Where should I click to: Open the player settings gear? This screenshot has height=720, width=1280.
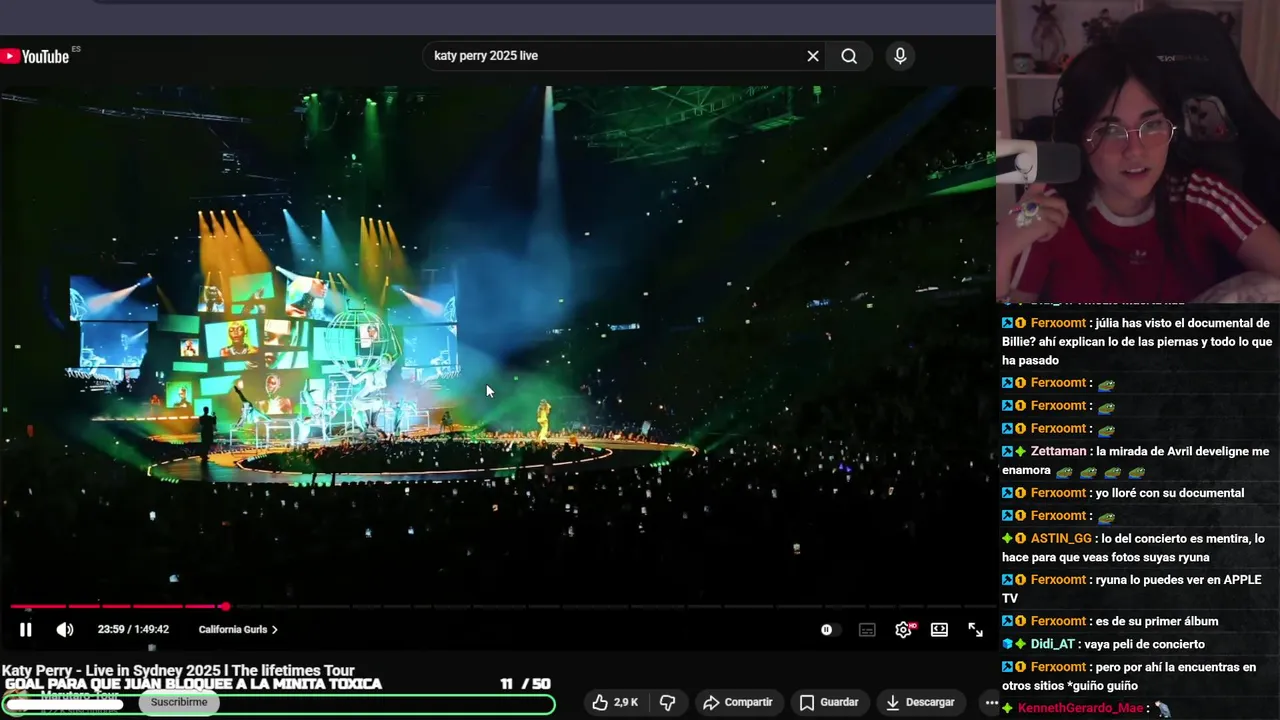click(x=904, y=630)
